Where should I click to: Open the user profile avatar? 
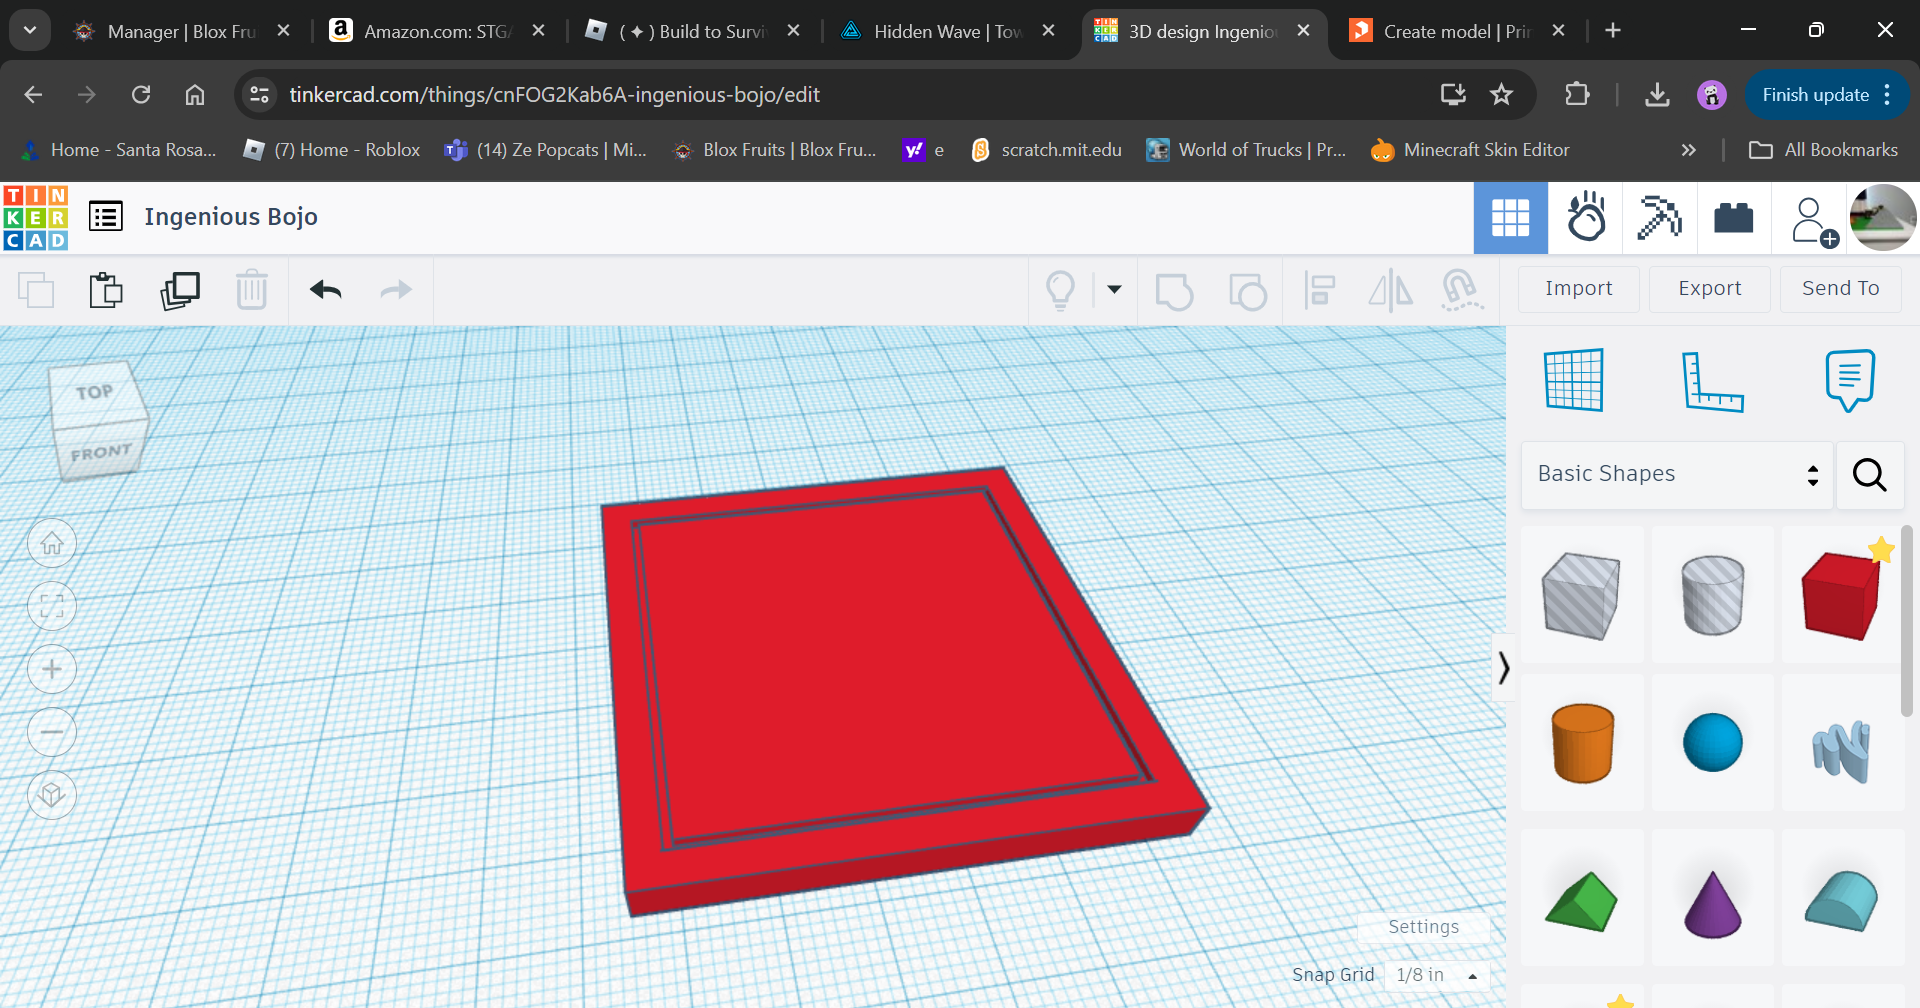(x=1883, y=217)
